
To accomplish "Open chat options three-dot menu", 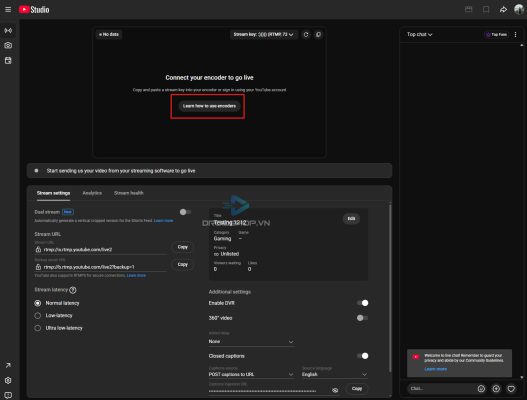I will [x=515, y=34].
